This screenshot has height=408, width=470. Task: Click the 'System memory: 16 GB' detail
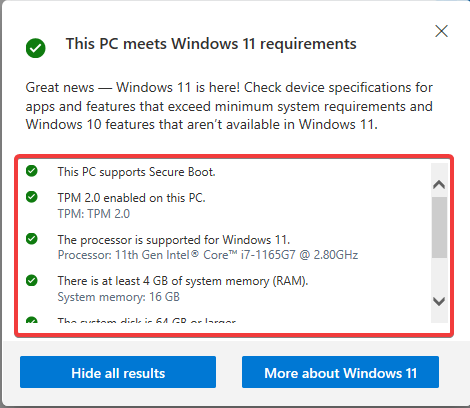[x=118, y=297]
